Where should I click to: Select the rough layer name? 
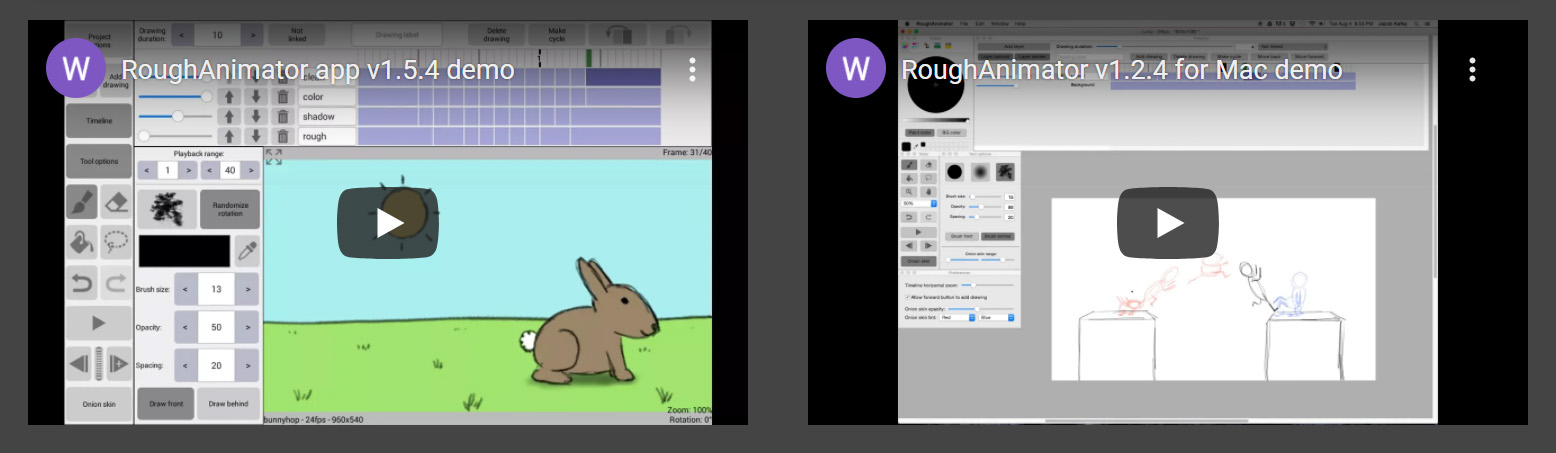[327, 136]
